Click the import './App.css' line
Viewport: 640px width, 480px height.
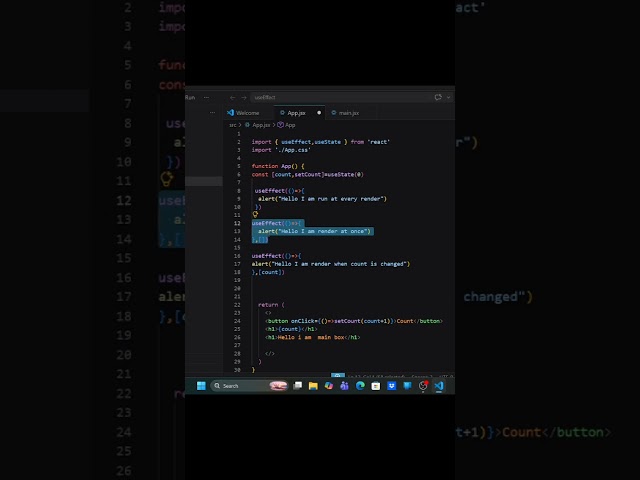pos(281,150)
